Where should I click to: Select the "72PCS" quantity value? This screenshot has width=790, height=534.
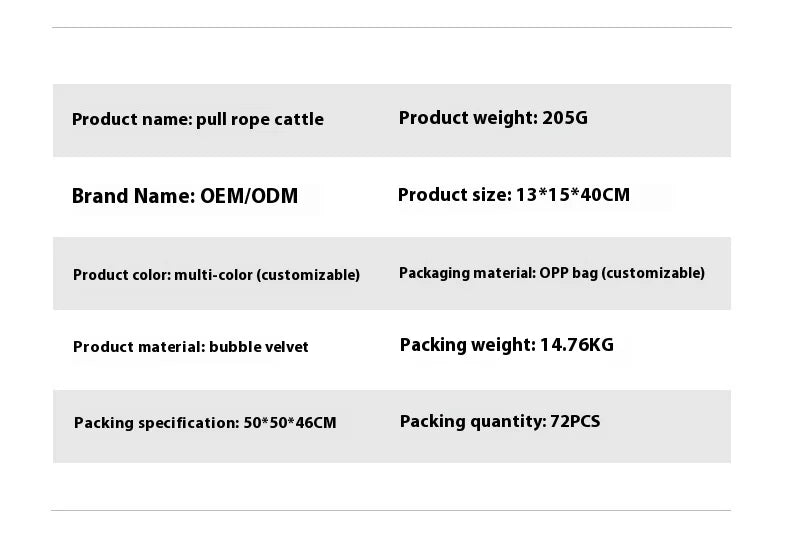(x=575, y=421)
